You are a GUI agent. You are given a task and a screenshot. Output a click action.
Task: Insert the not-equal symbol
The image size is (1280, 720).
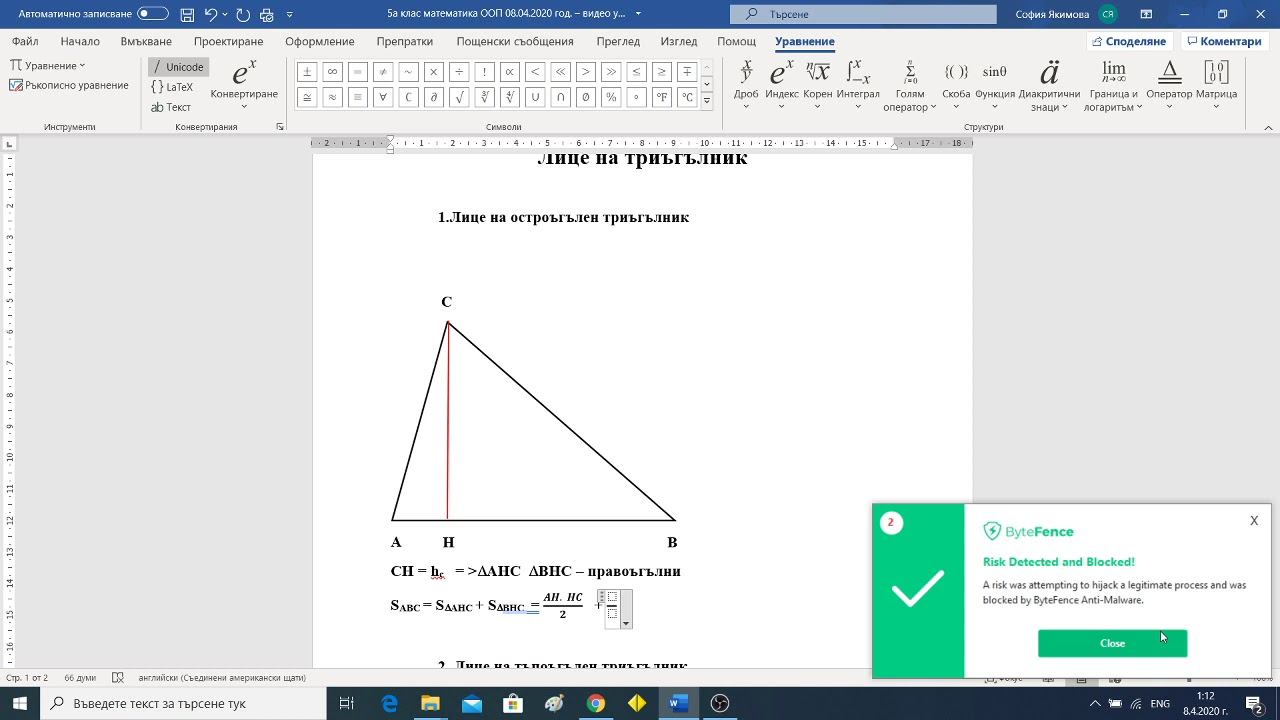coord(383,72)
